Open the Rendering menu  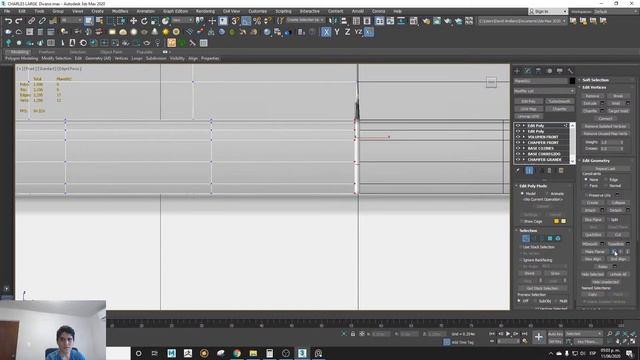pyautogui.click(x=205, y=11)
